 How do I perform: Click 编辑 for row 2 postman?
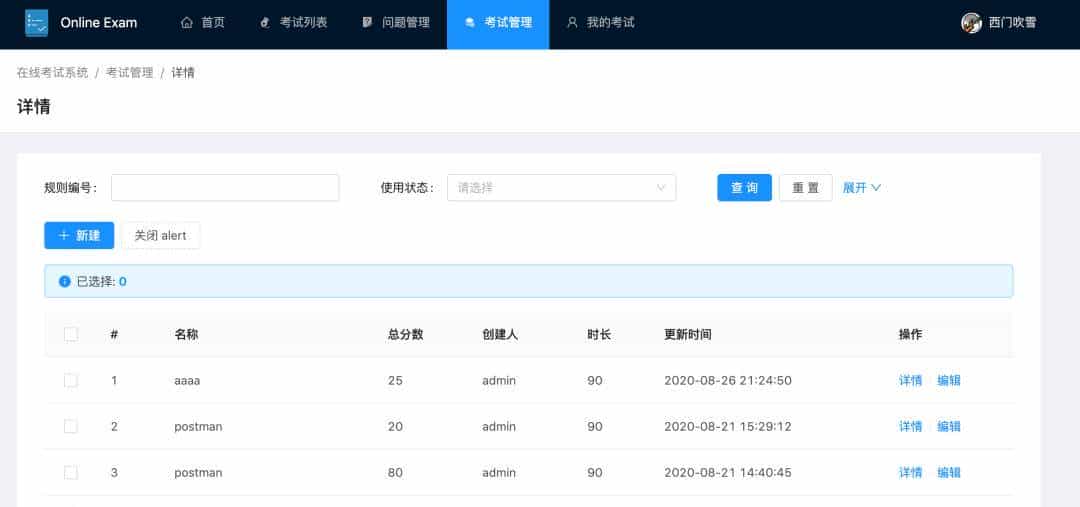pos(949,426)
